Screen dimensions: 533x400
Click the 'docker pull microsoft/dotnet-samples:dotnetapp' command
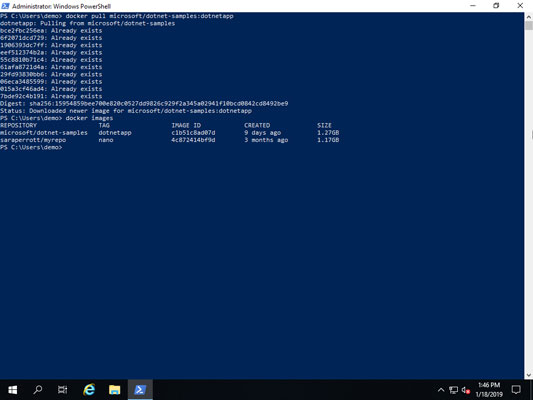(150, 16)
